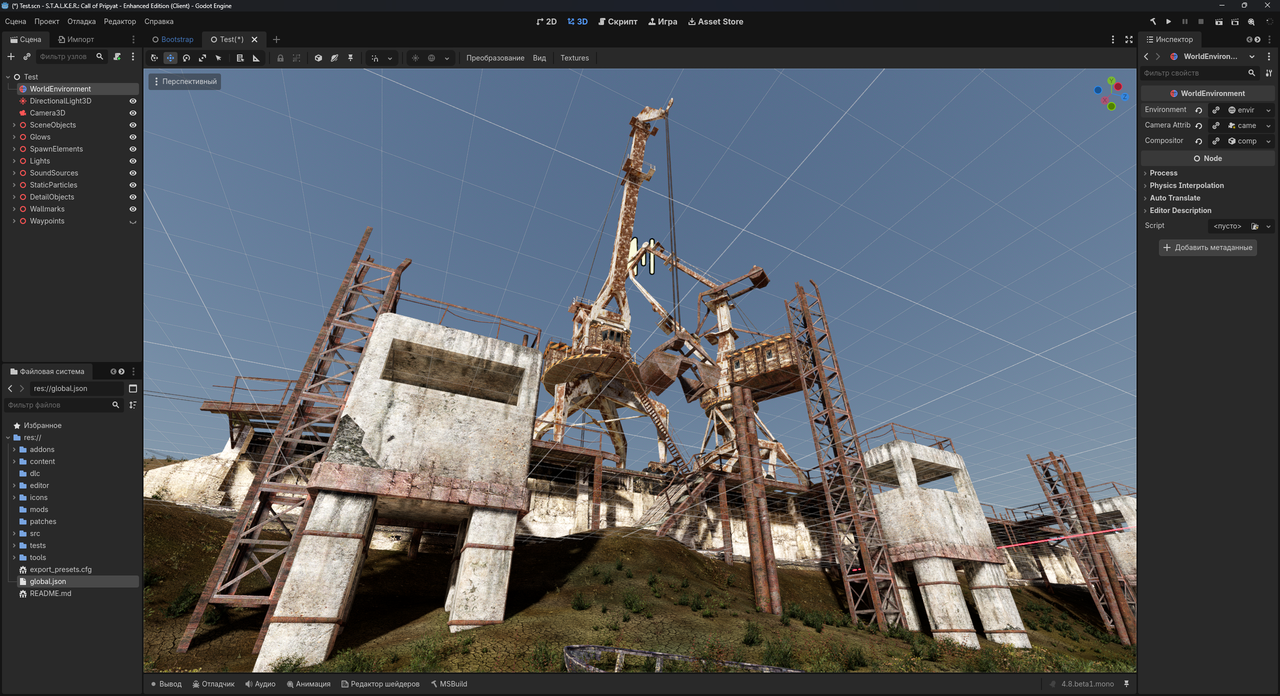This screenshot has width=1280, height=696.
Task: Click the viewport orientation gizmo
Action: tap(1110, 93)
